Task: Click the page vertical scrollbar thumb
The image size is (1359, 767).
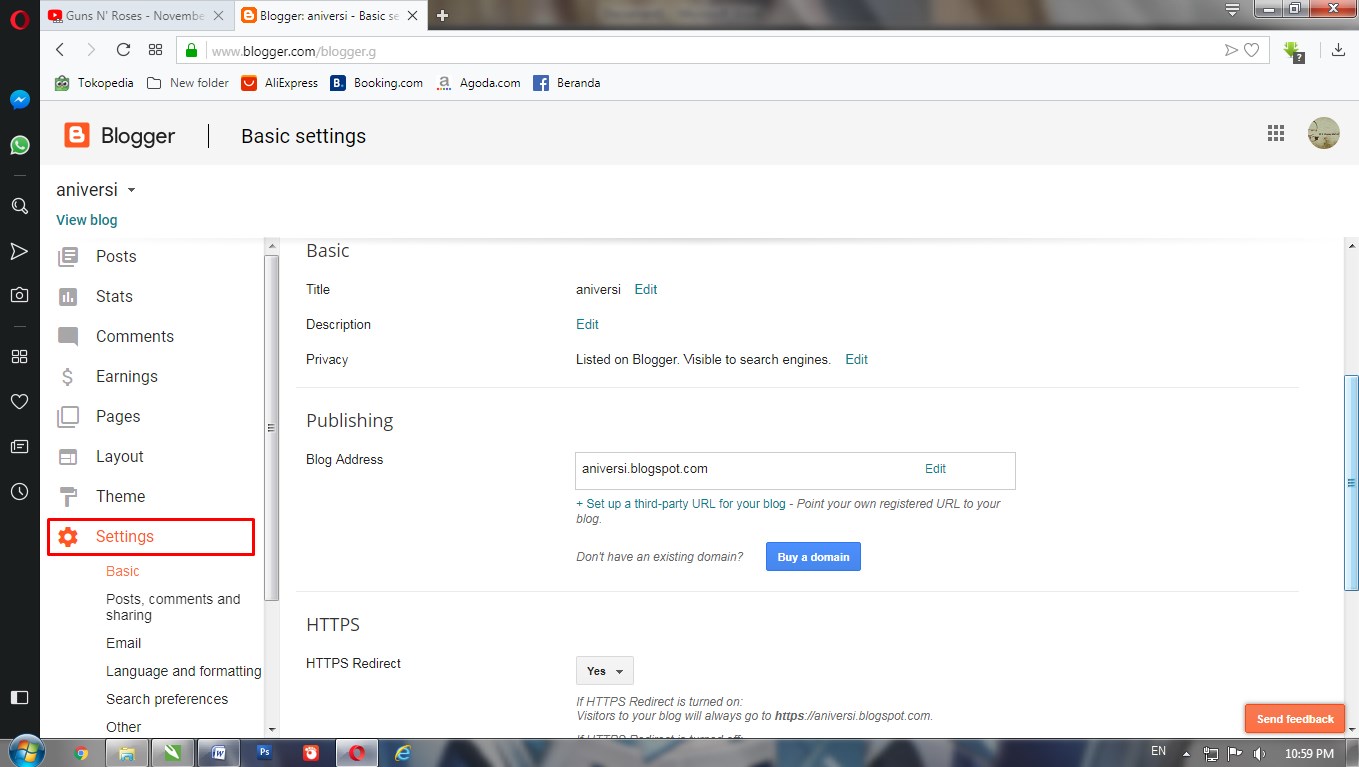Action: point(1351,483)
